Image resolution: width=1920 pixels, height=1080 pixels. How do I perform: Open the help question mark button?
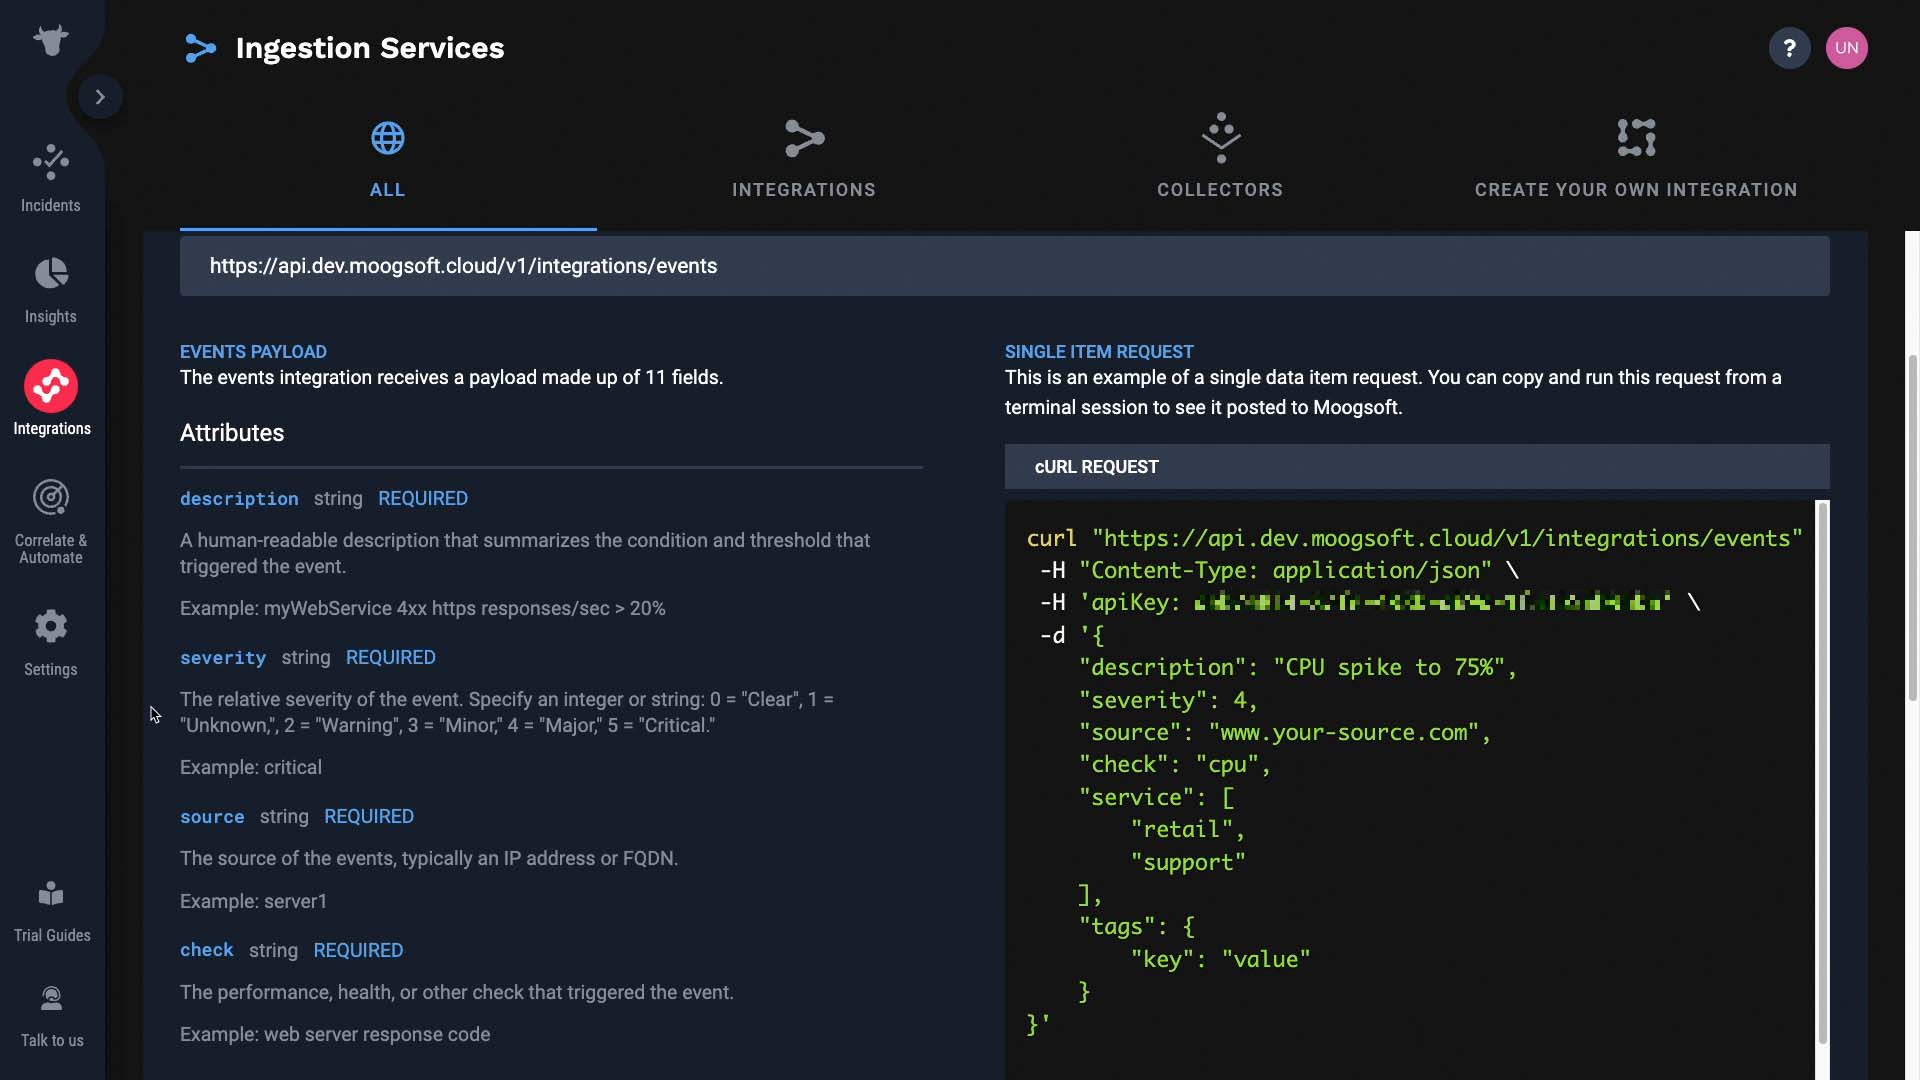coord(1789,48)
